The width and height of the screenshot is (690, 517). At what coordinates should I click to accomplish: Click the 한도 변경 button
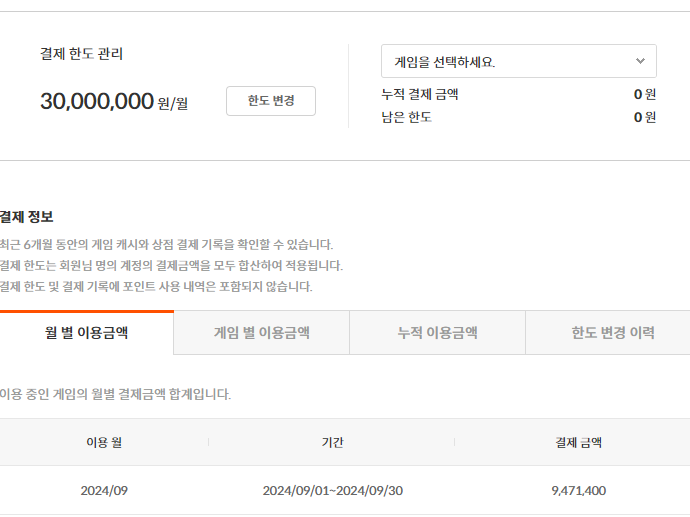point(271,101)
